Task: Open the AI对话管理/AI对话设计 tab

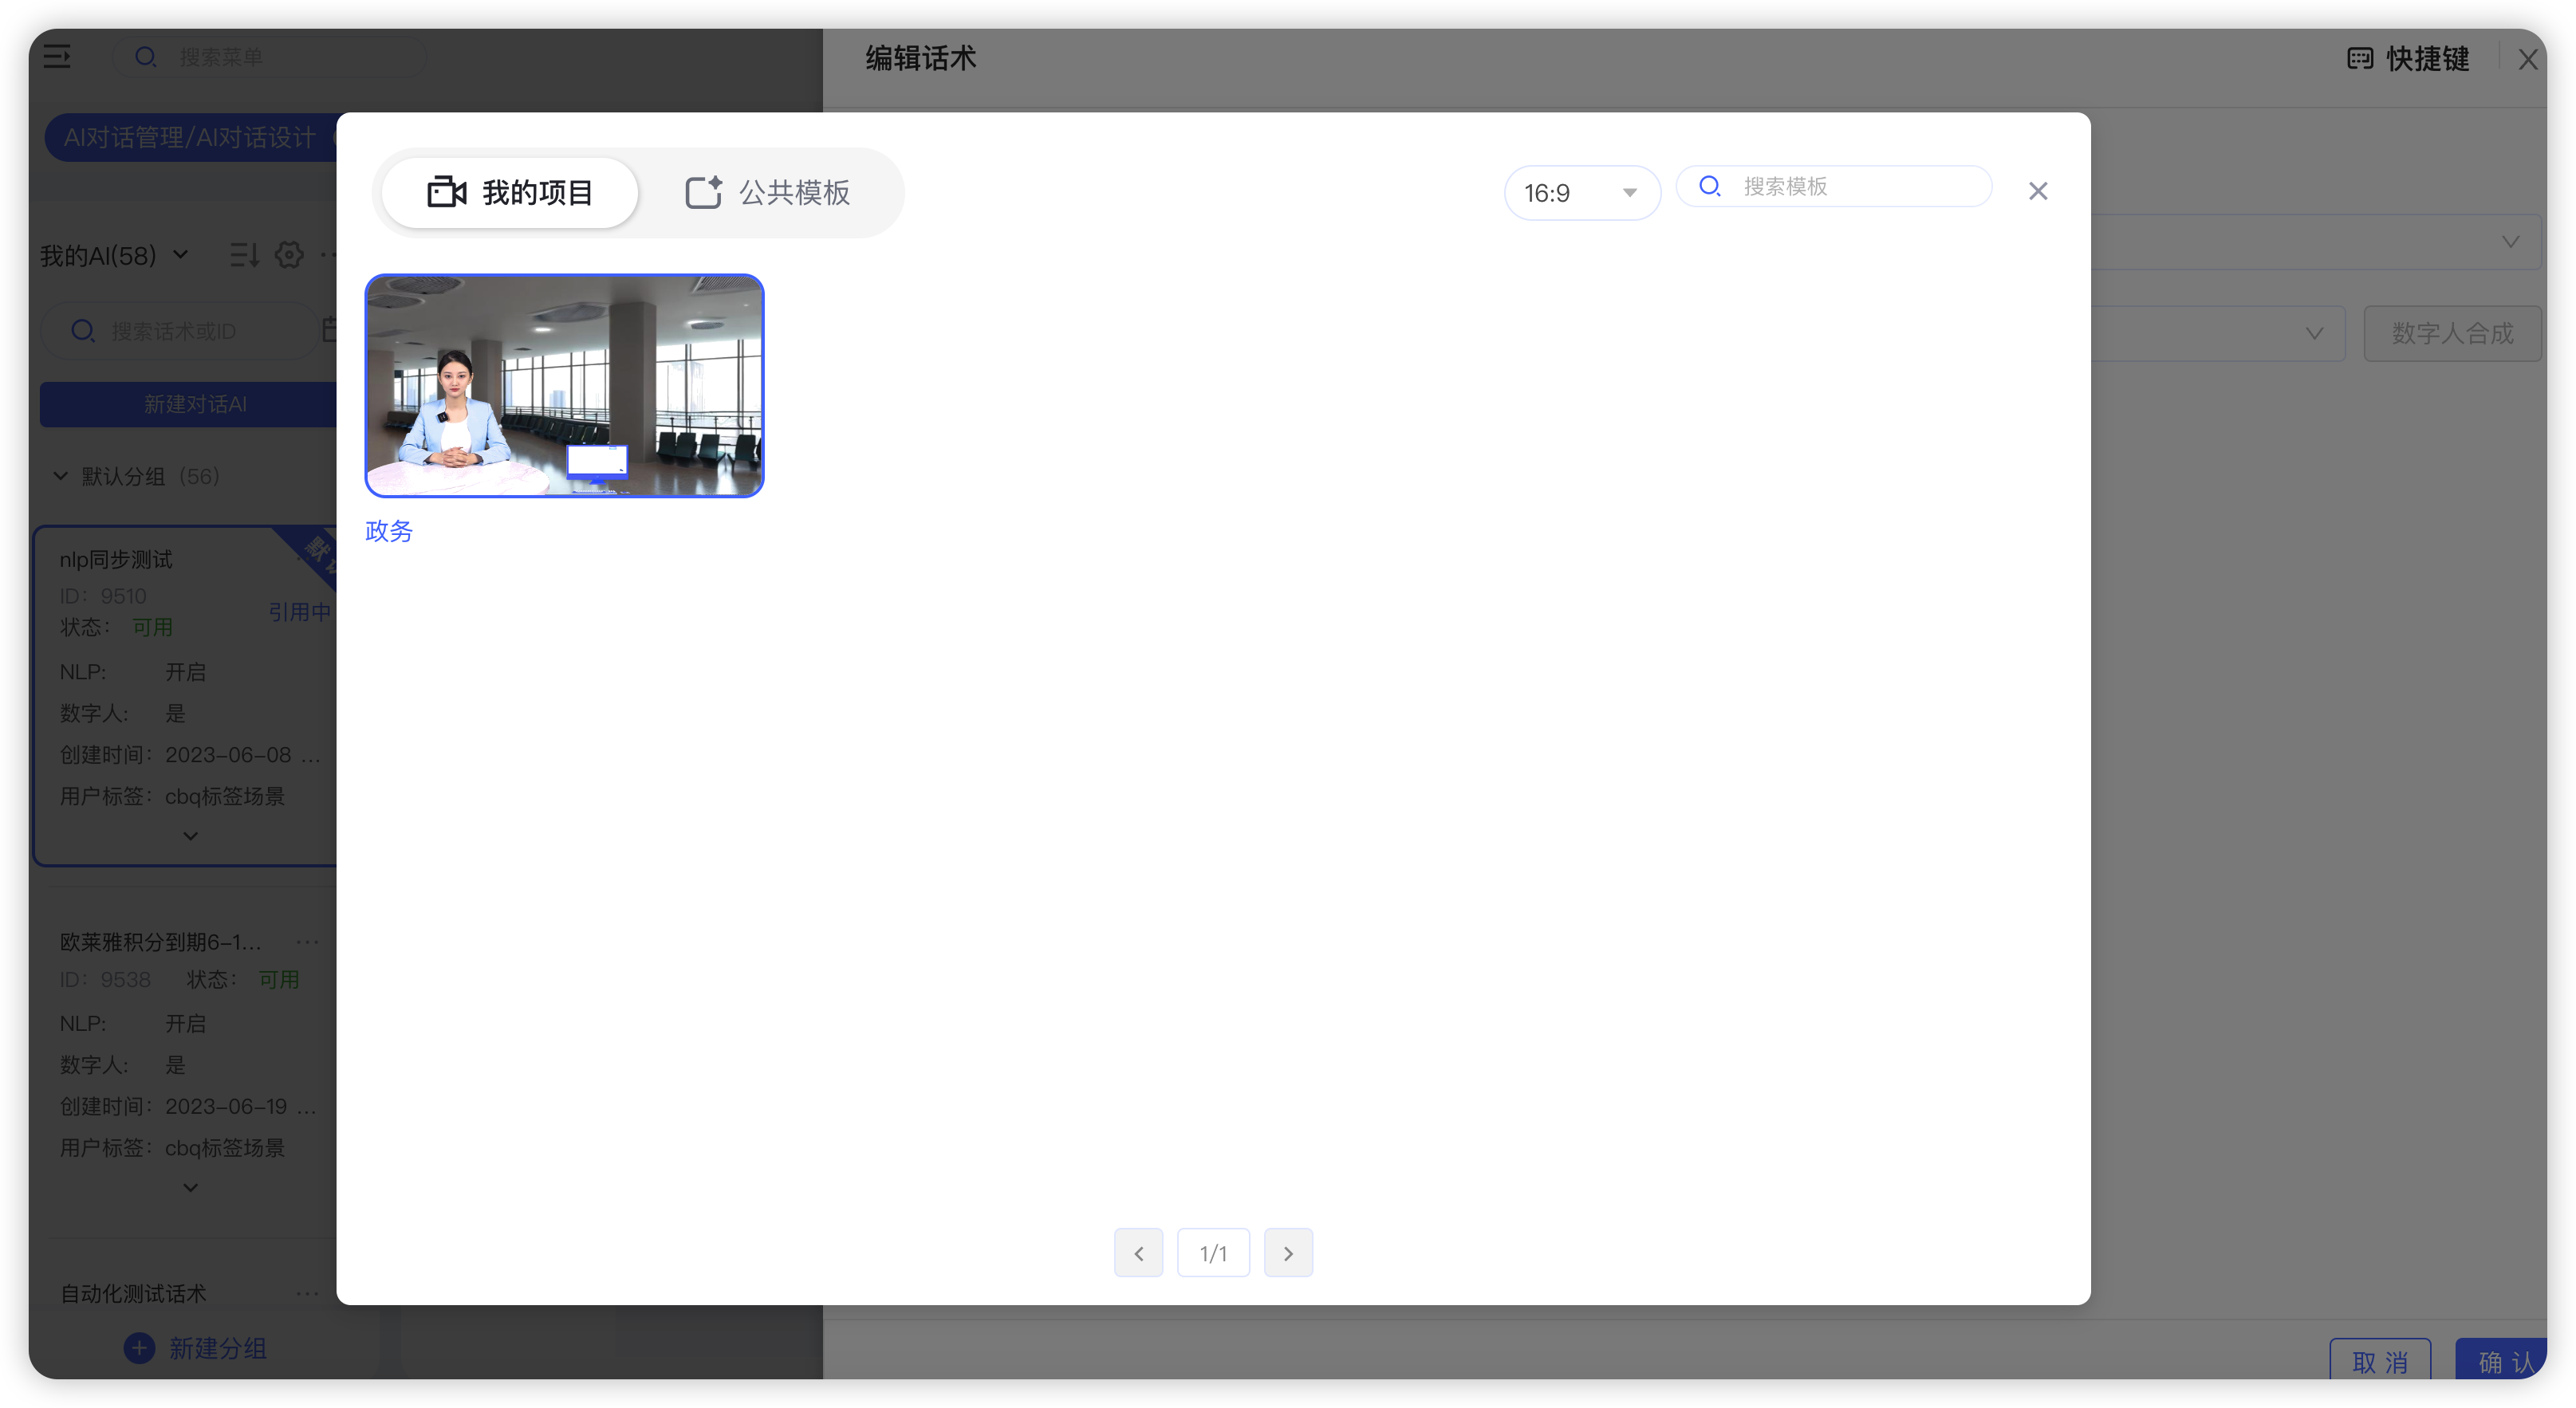Action: coord(190,138)
